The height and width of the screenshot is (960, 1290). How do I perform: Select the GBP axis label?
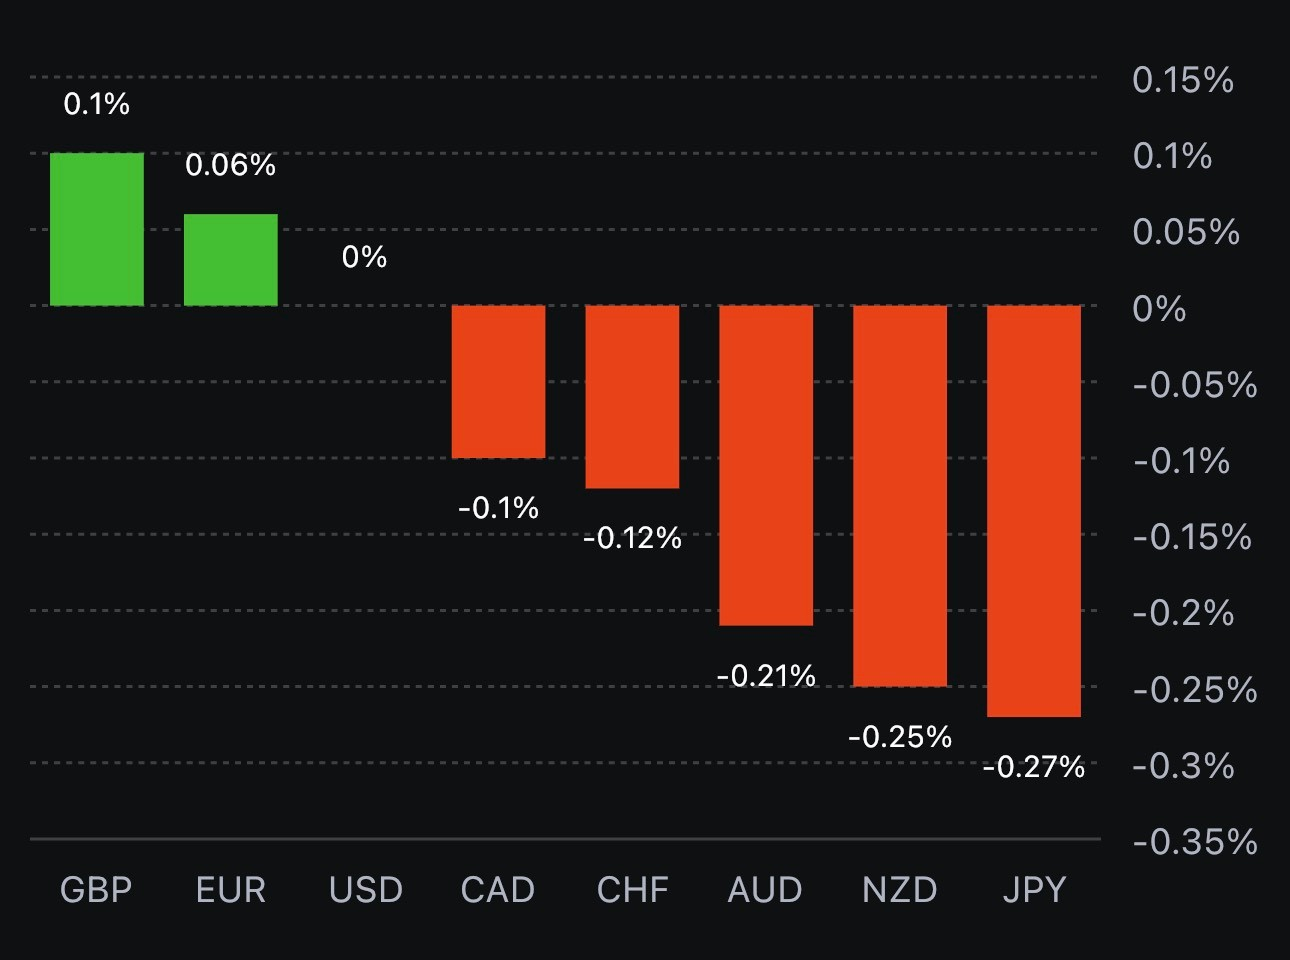(x=96, y=890)
